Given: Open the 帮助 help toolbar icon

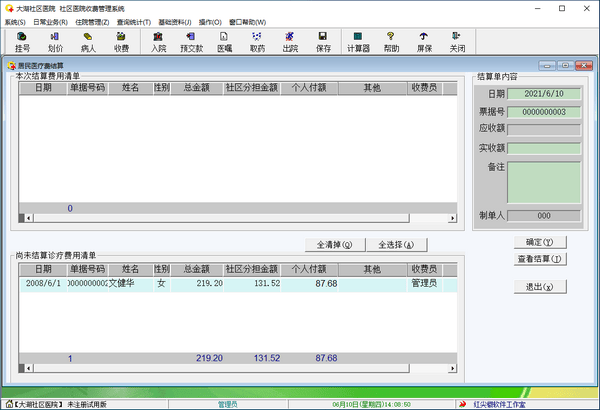Looking at the screenshot, I should pyautogui.click(x=391, y=41).
